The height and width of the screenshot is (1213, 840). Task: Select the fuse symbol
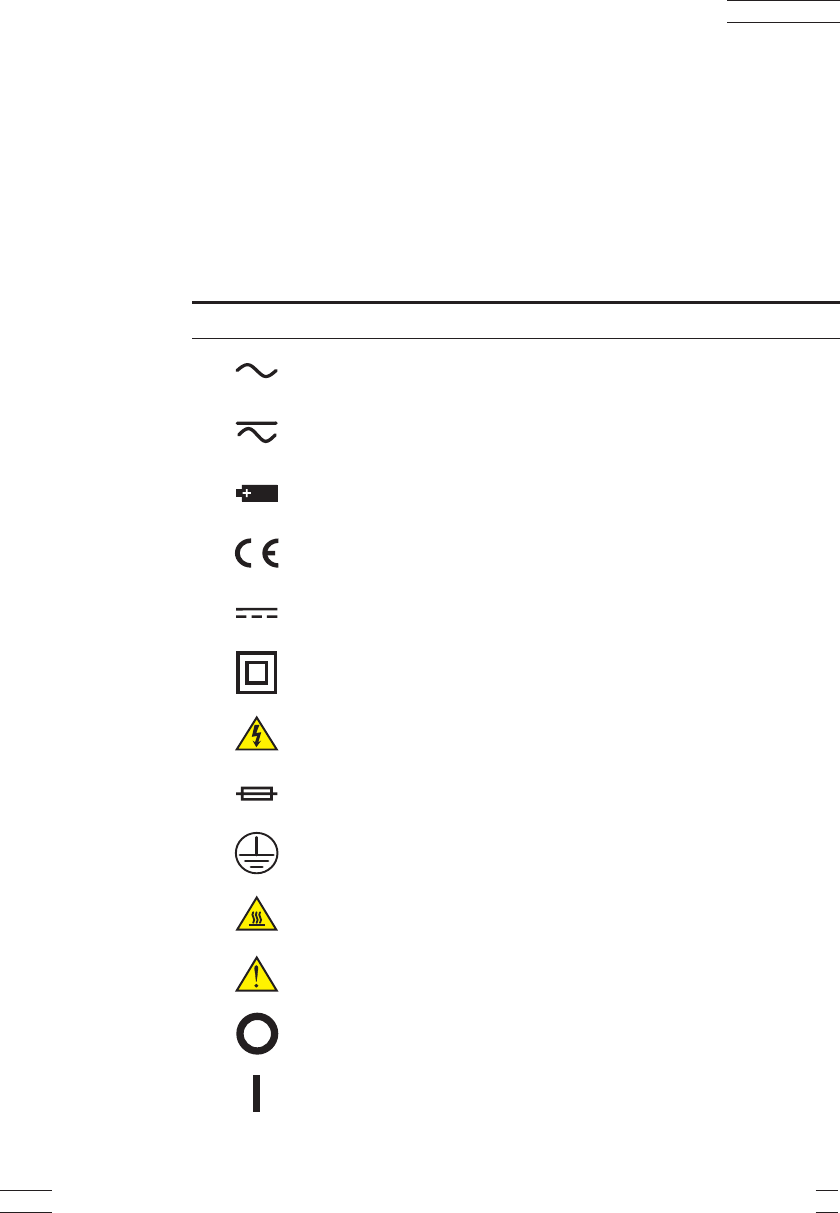(x=257, y=794)
